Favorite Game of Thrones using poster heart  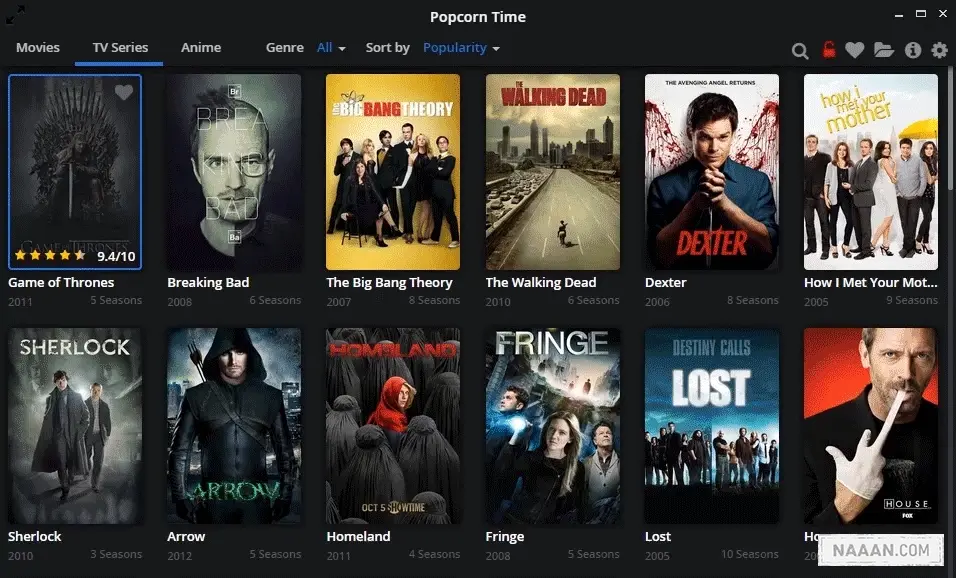[124, 93]
